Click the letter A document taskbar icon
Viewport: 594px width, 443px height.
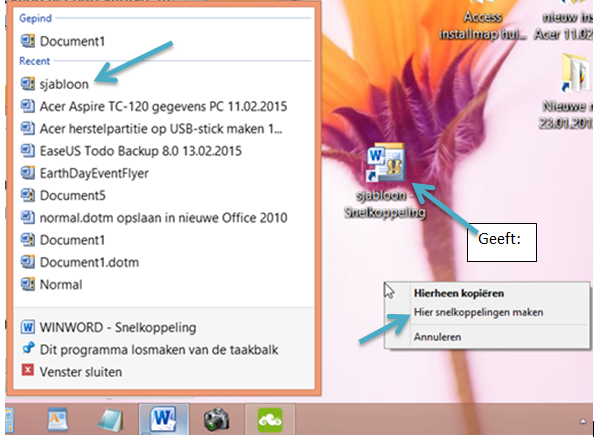(x=58, y=419)
